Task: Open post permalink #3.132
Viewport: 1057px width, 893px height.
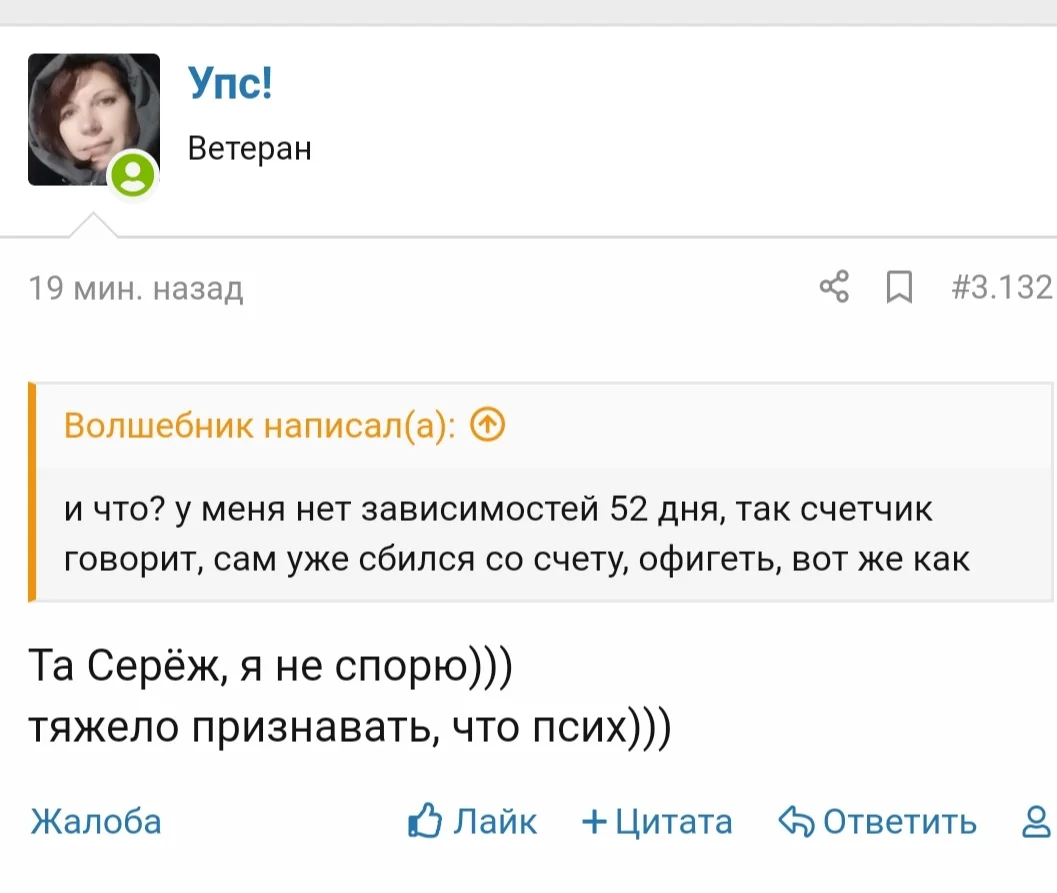Action: click(x=1002, y=288)
